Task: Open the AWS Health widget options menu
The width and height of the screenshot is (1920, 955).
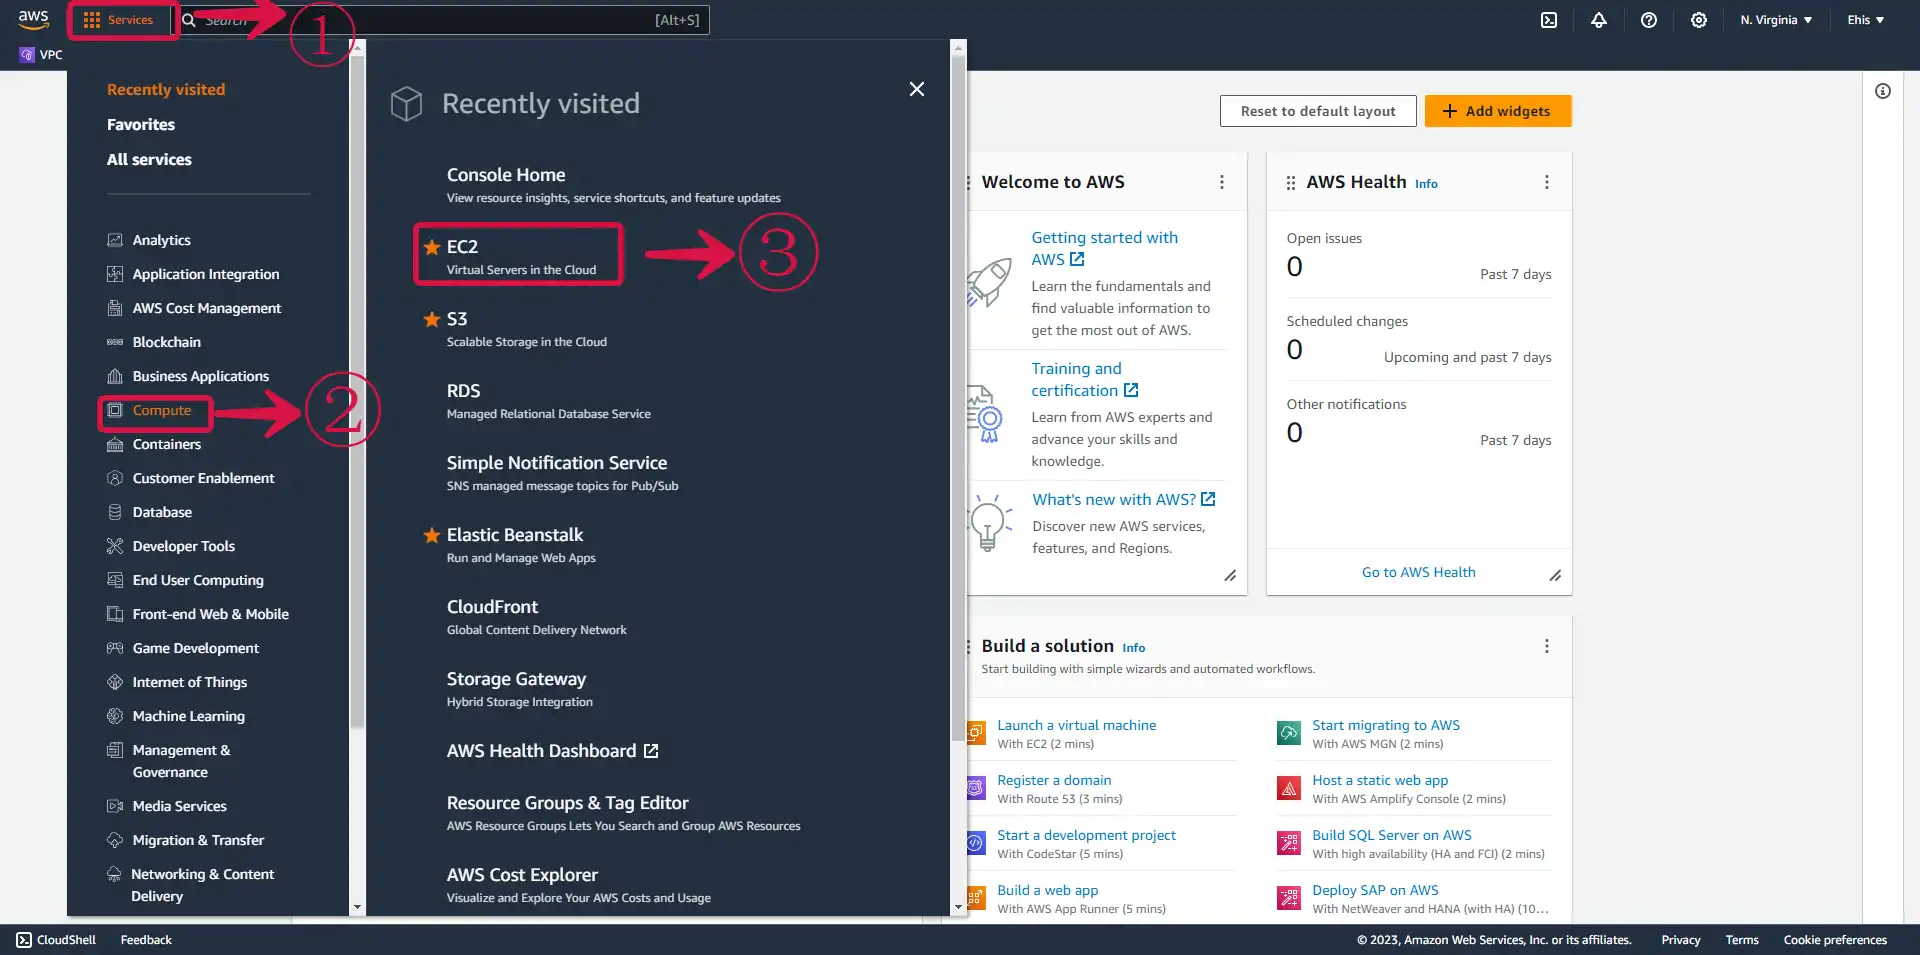Action: coord(1547,182)
